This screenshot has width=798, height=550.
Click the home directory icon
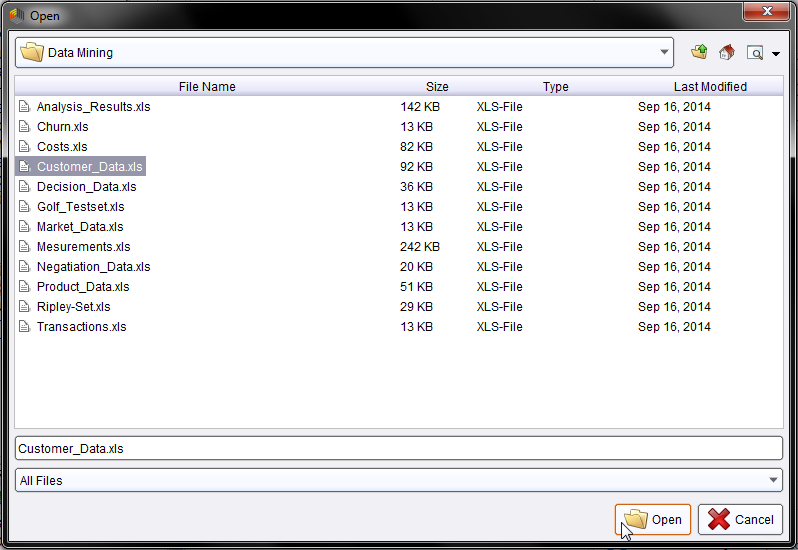(x=727, y=52)
